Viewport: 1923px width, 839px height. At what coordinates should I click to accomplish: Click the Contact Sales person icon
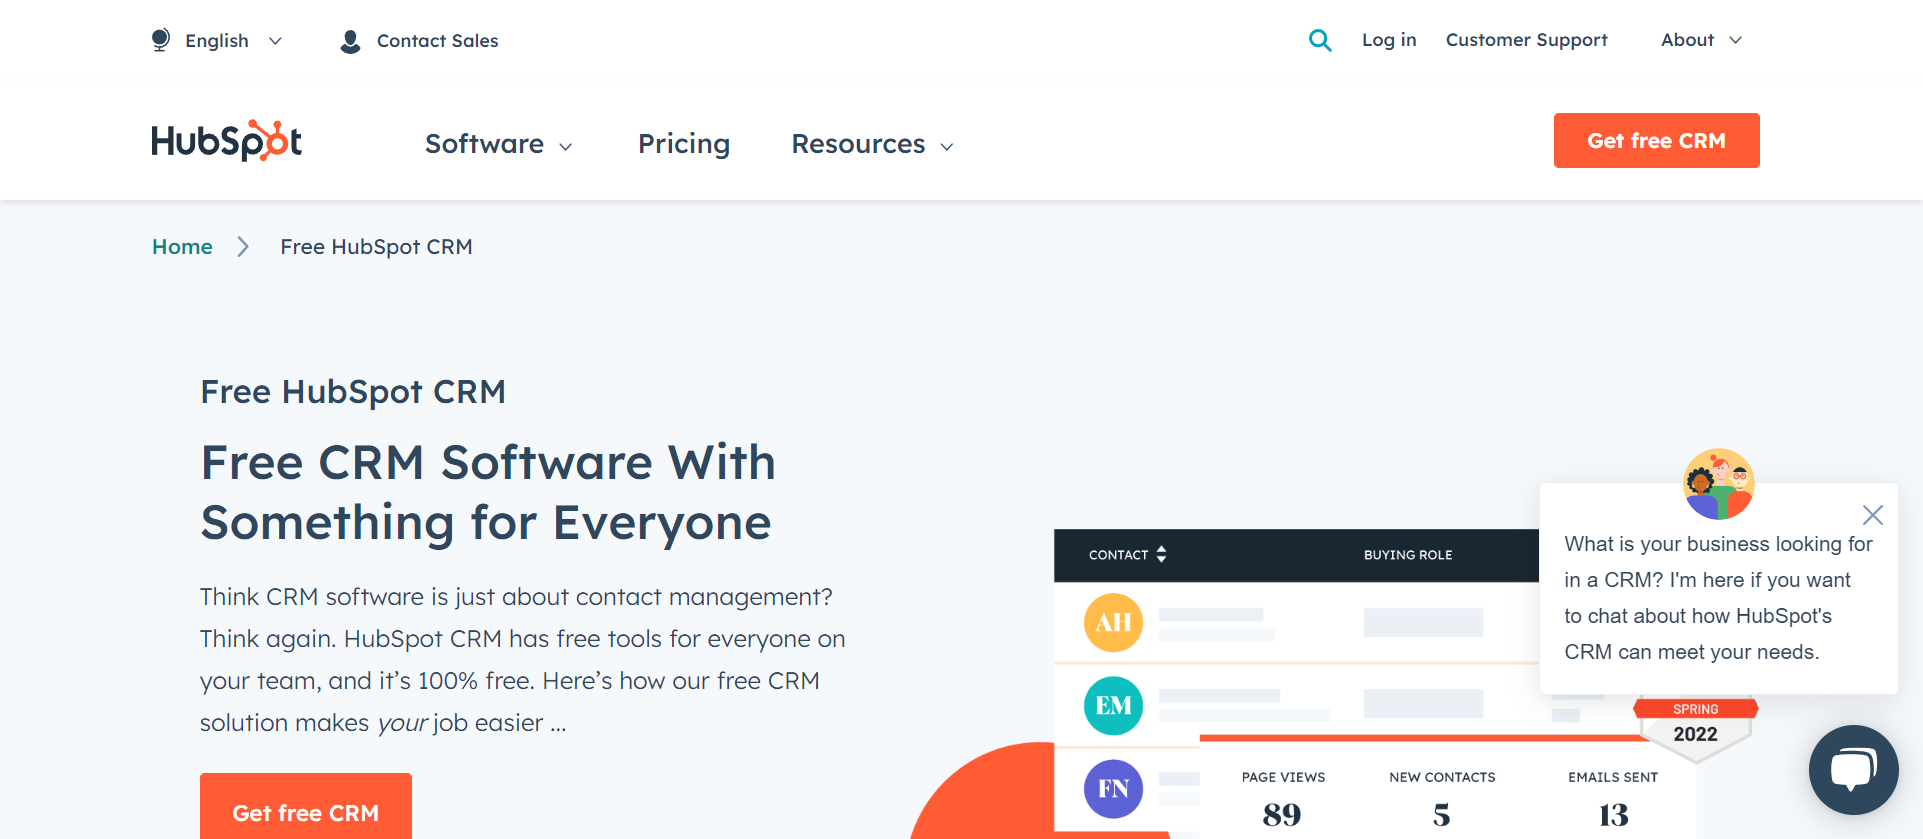coord(350,41)
